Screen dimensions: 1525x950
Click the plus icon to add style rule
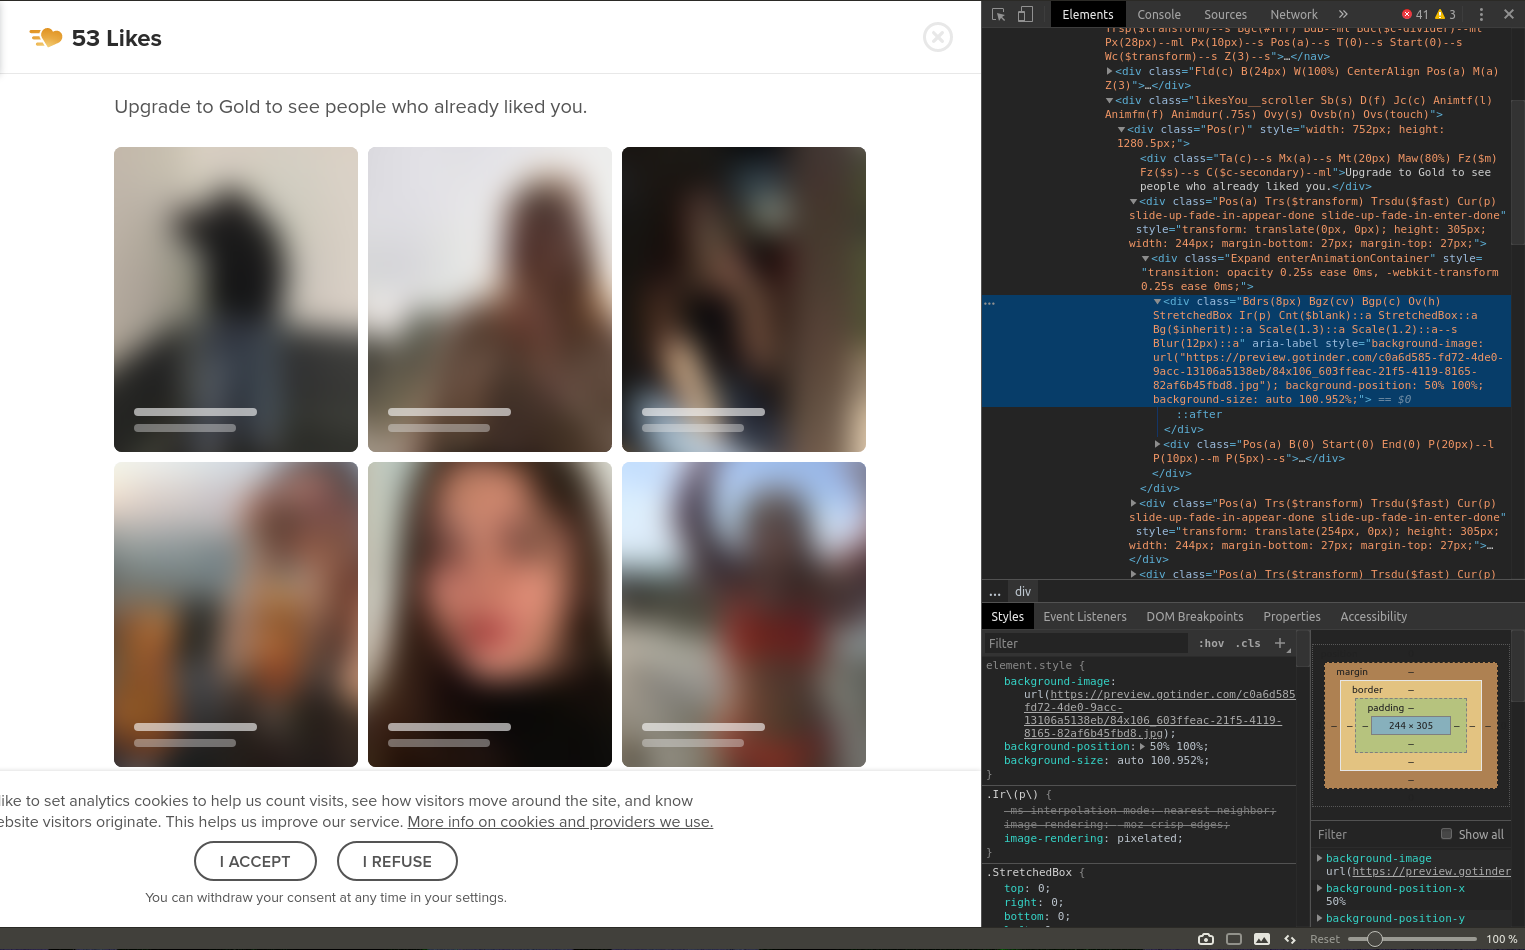point(1280,643)
